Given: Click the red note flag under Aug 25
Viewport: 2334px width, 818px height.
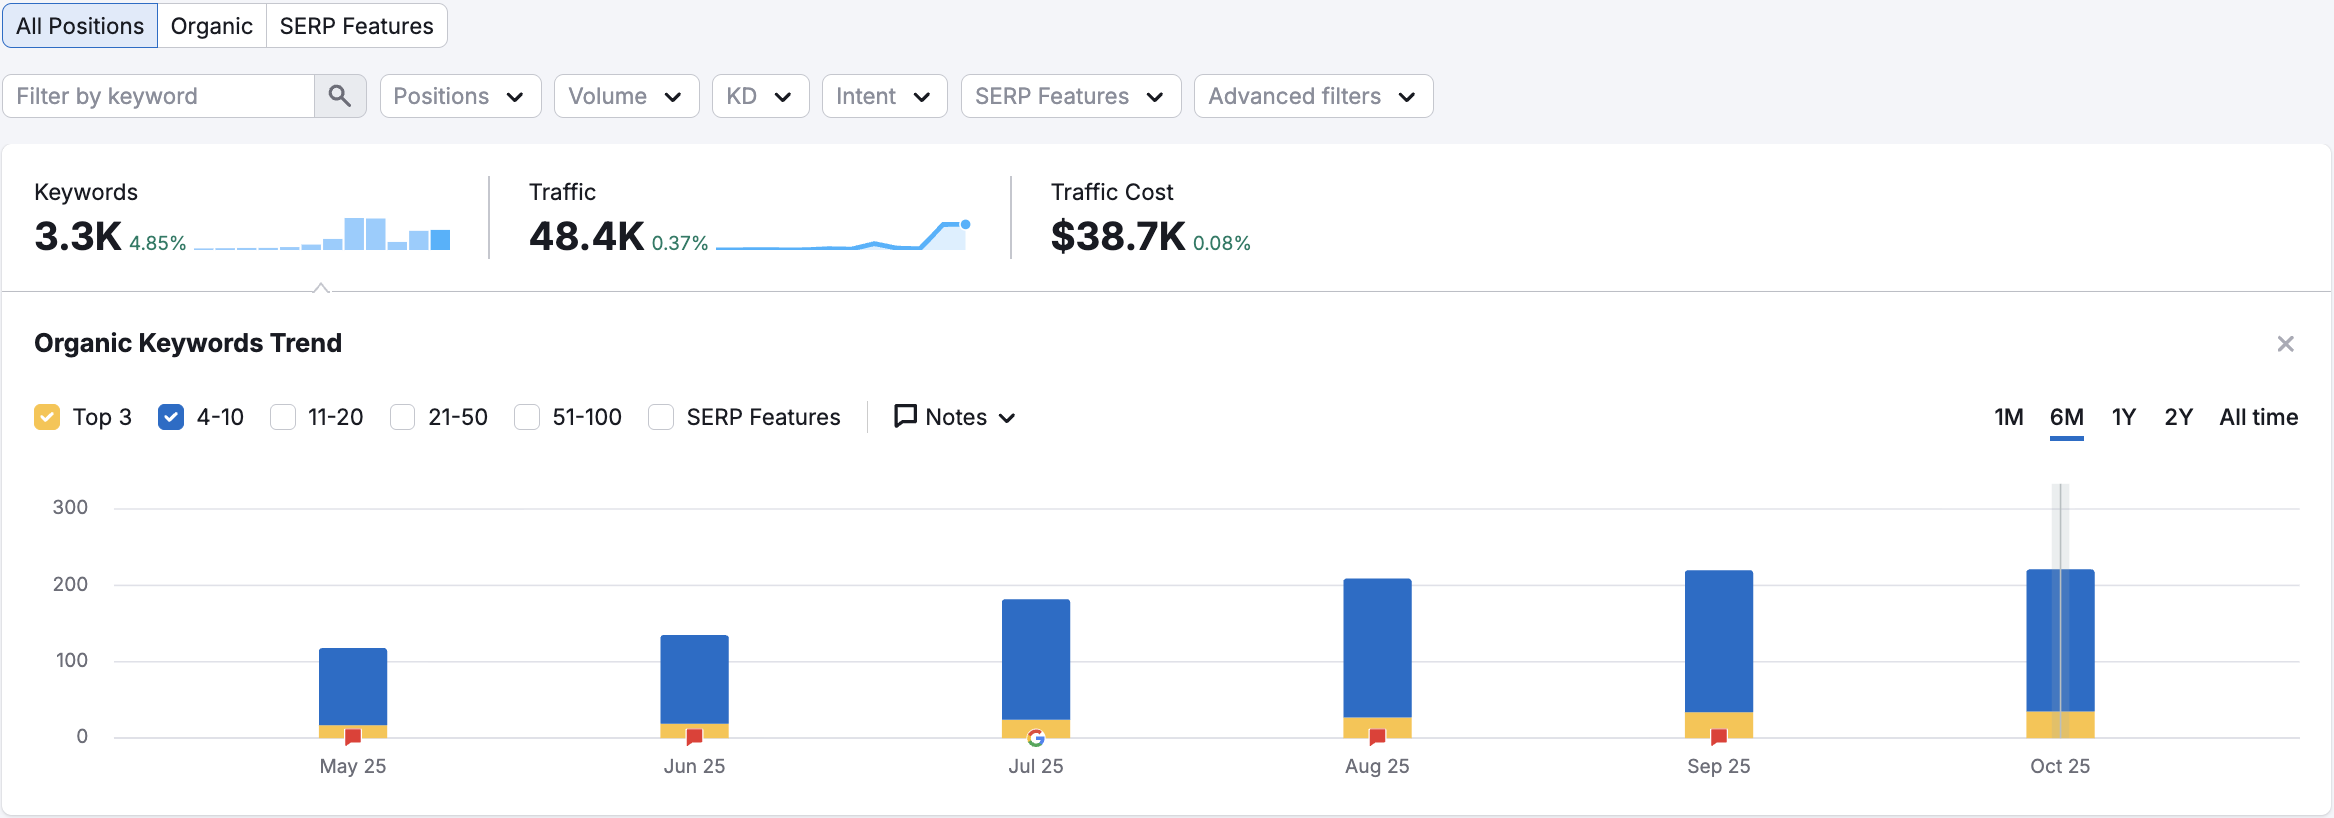Looking at the screenshot, I should point(1377,737).
